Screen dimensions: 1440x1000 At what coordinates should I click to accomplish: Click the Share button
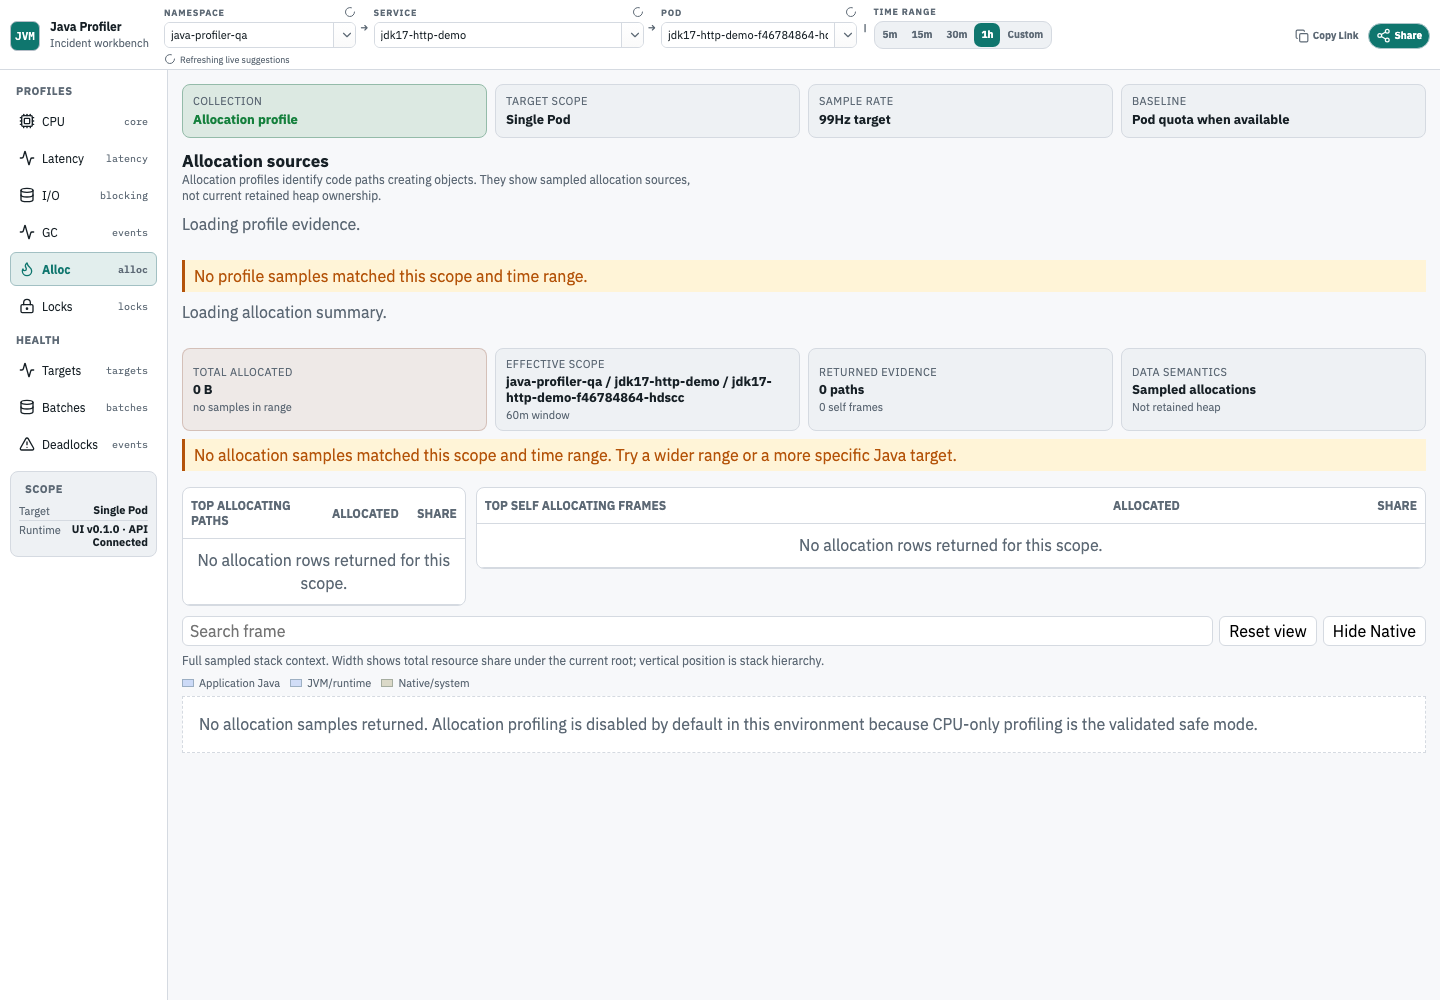point(1399,36)
